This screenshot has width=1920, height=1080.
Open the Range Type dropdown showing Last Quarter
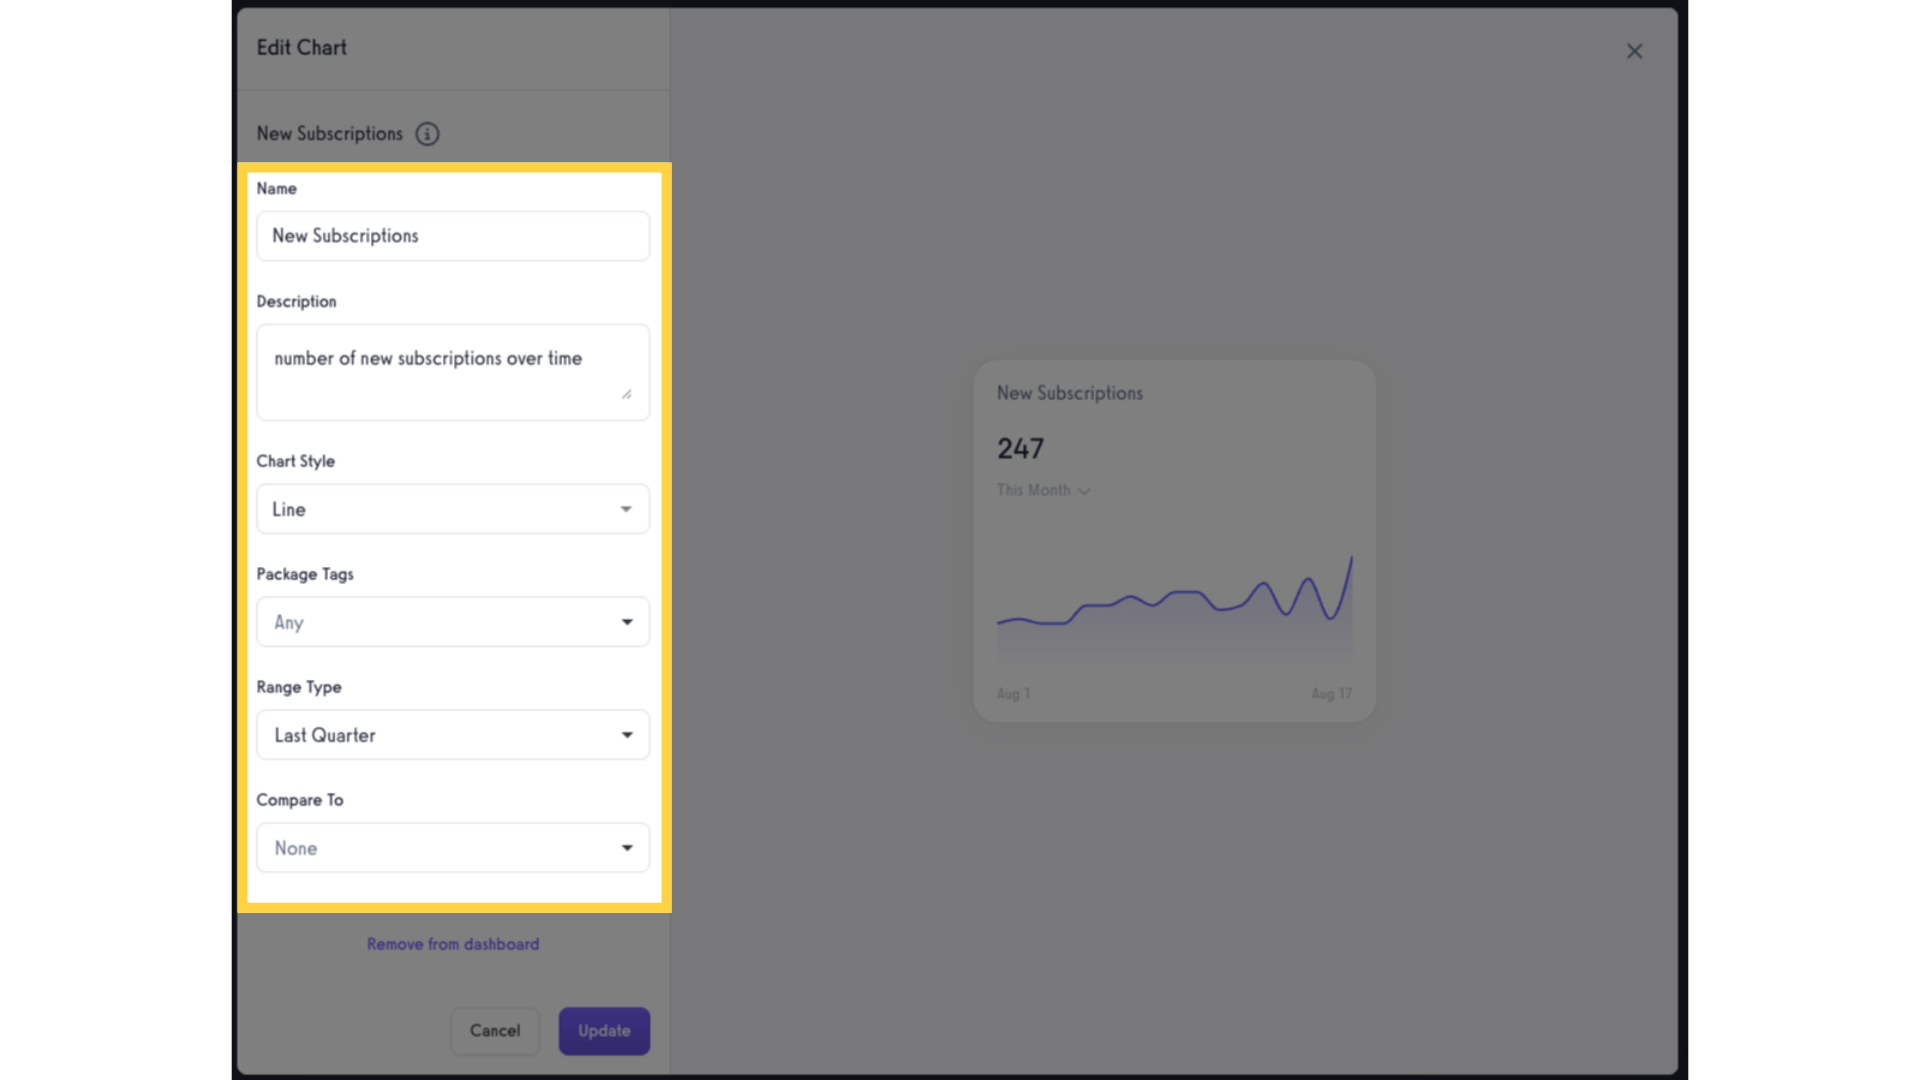453,735
